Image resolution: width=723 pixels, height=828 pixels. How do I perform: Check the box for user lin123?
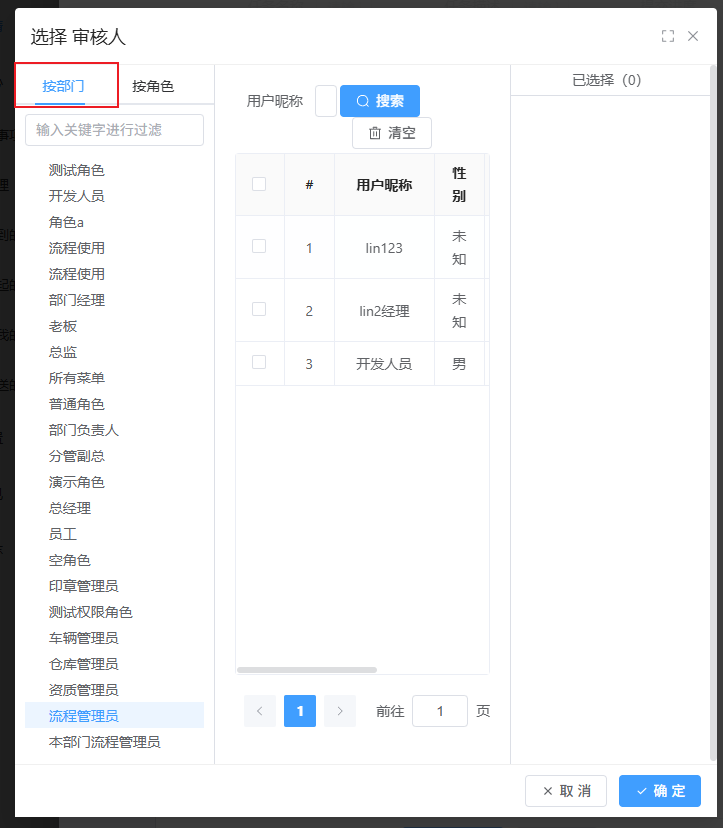click(x=259, y=246)
